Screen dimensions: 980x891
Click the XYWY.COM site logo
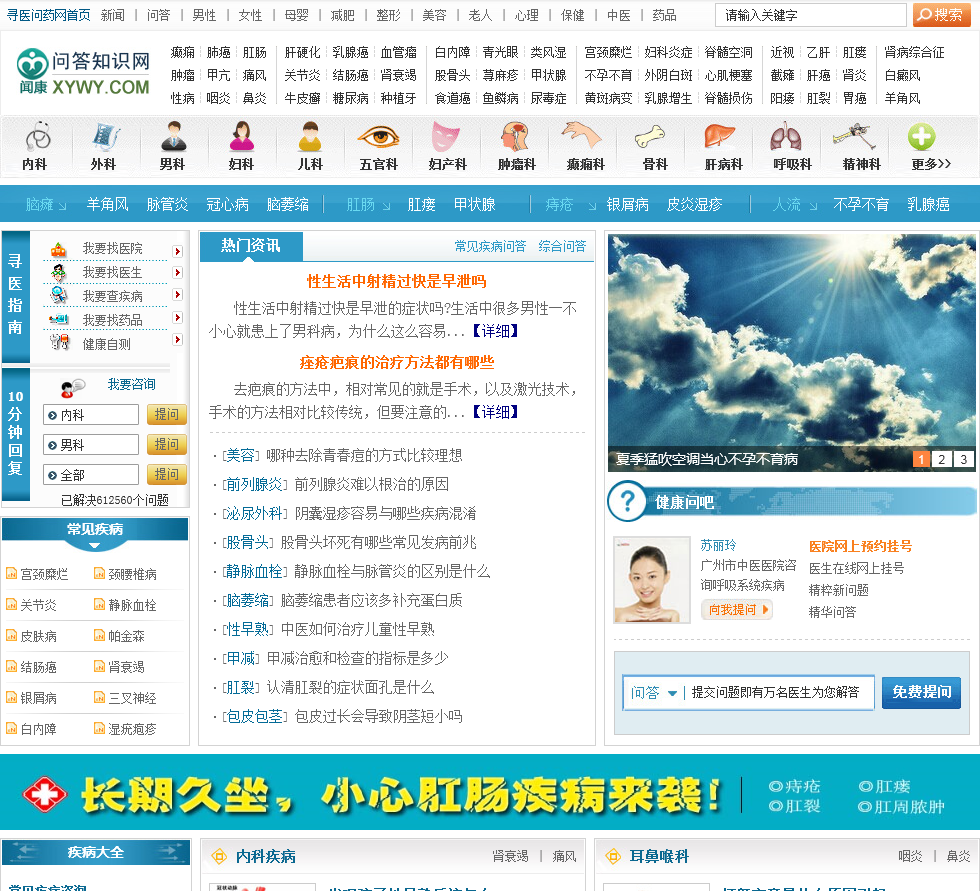point(84,72)
